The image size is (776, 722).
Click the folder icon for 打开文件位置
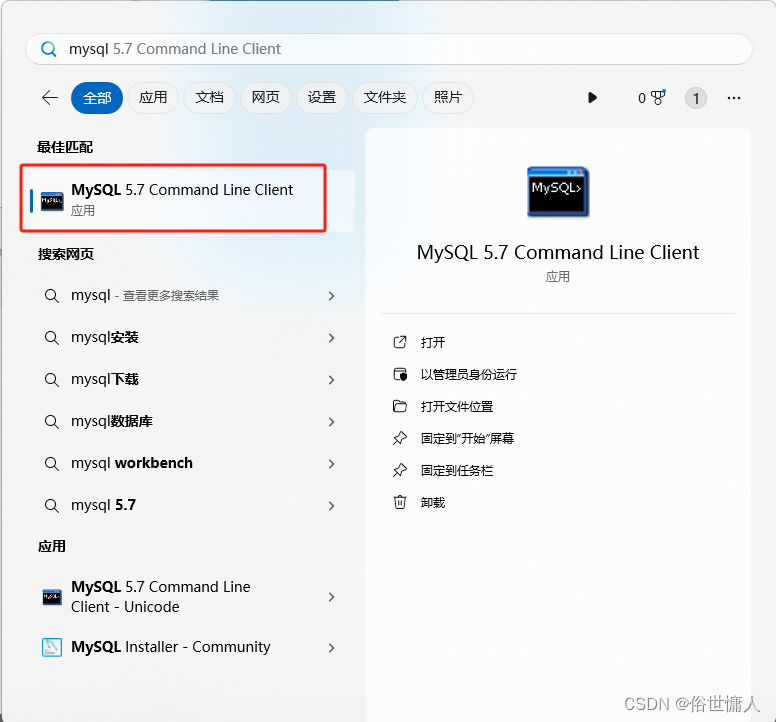point(400,406)
